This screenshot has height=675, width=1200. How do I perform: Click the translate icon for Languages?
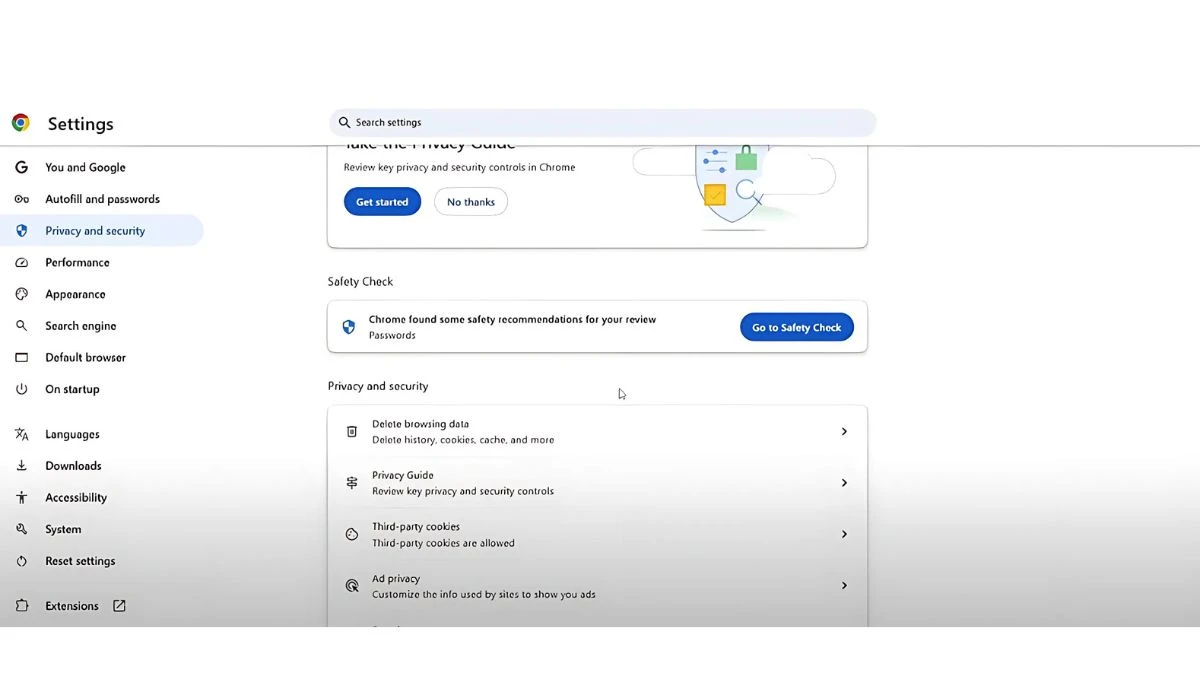pyautogui.click(x=21, y=434)
